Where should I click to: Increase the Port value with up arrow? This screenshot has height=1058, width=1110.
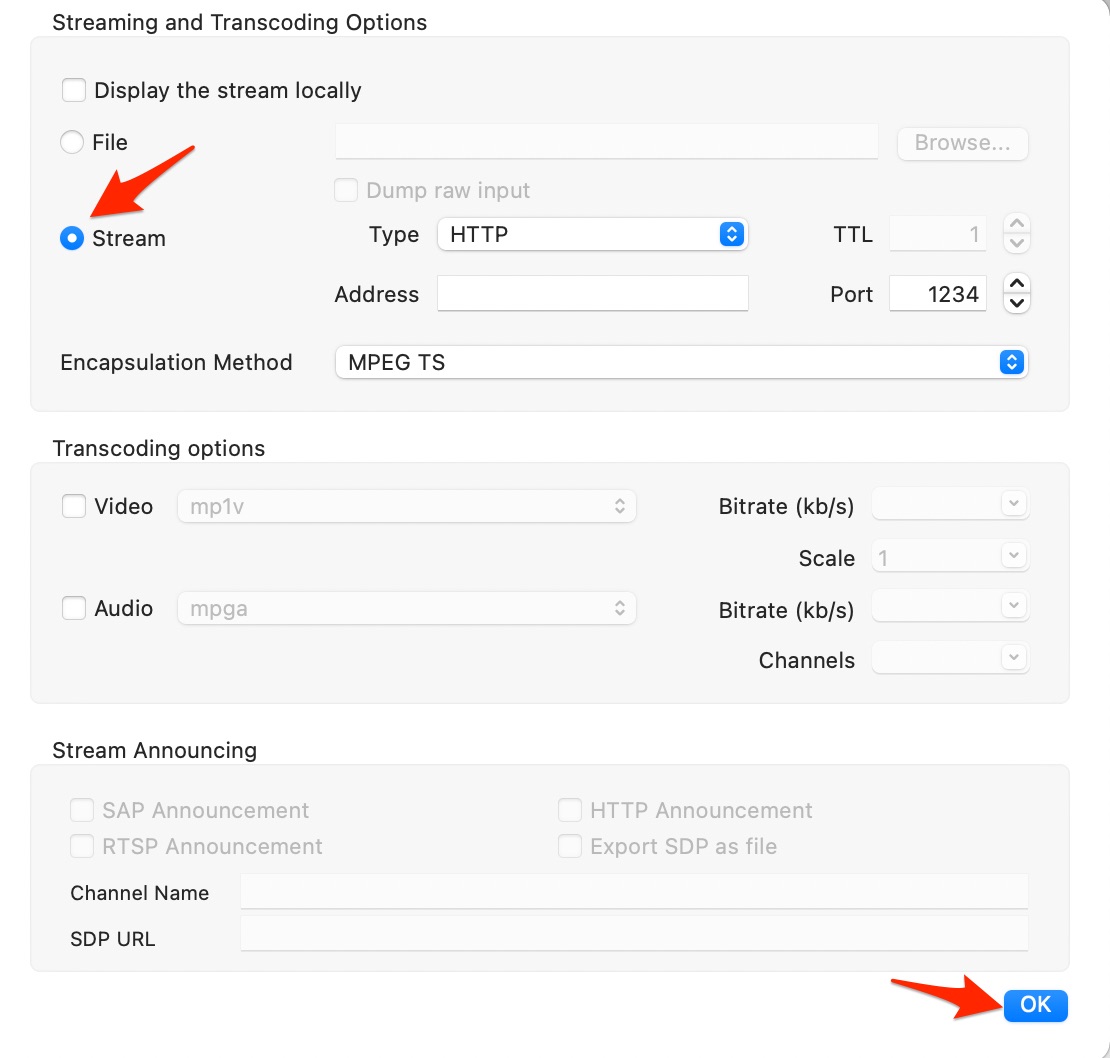pyautogui.click(x=1017, y=284)
